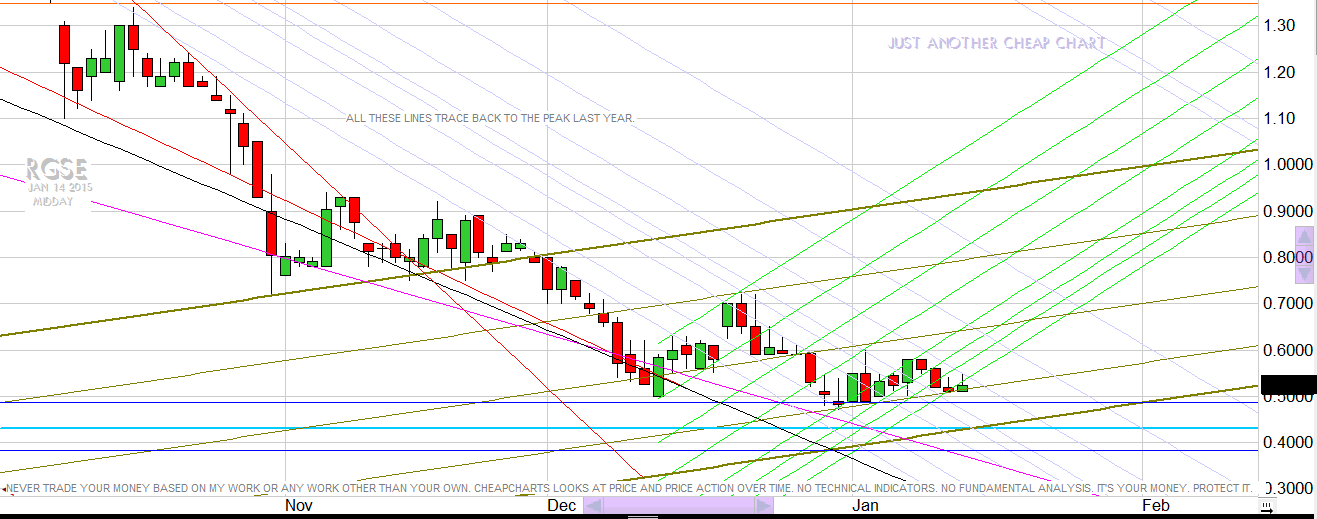Click the Jan label on the time axis
This screenshot has height=519, width=1317.
[x=865, y=506]
